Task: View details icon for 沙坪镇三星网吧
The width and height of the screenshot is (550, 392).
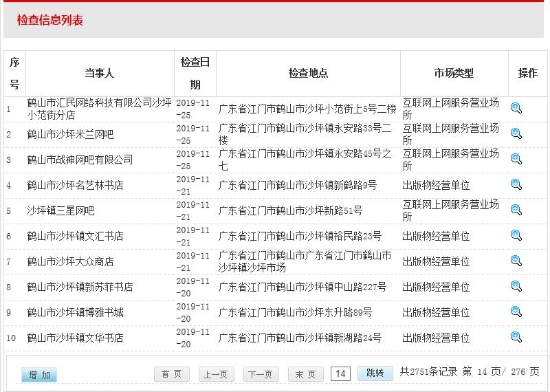Action: pos(516,210)
